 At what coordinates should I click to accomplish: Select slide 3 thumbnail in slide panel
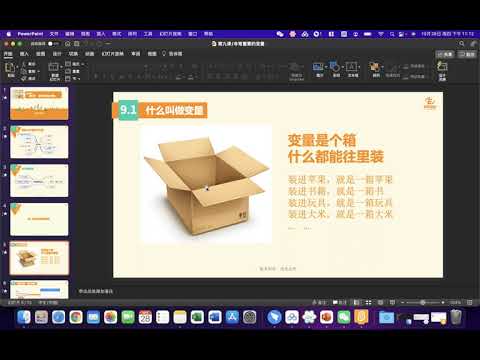(39, 181)
